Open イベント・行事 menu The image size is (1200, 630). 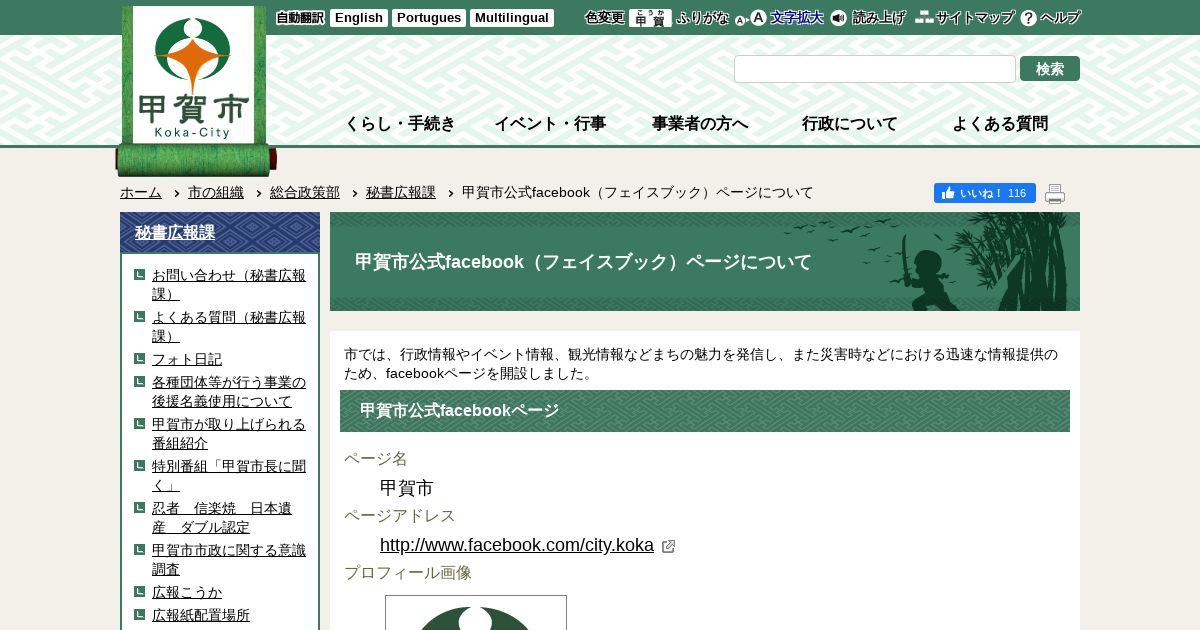[x=550, y=124]
